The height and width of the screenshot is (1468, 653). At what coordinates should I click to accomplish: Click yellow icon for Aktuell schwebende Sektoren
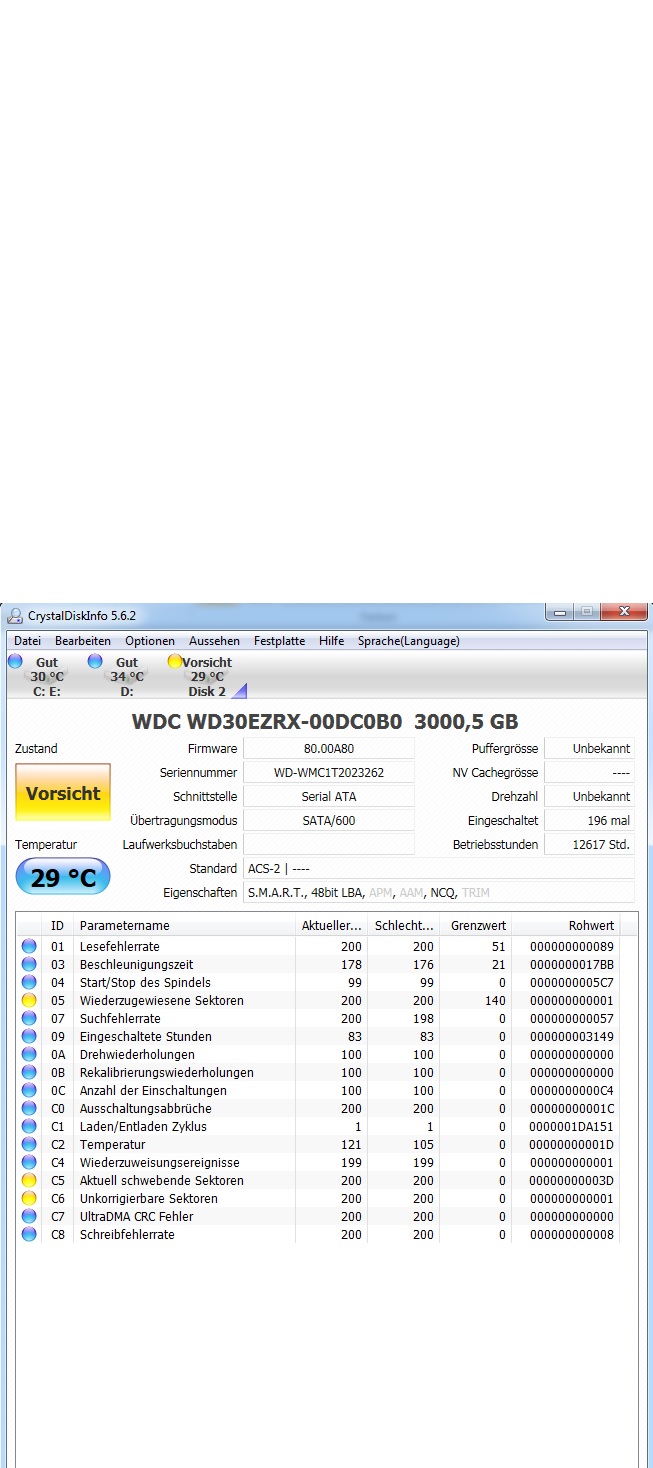[x=29, y=1180]
